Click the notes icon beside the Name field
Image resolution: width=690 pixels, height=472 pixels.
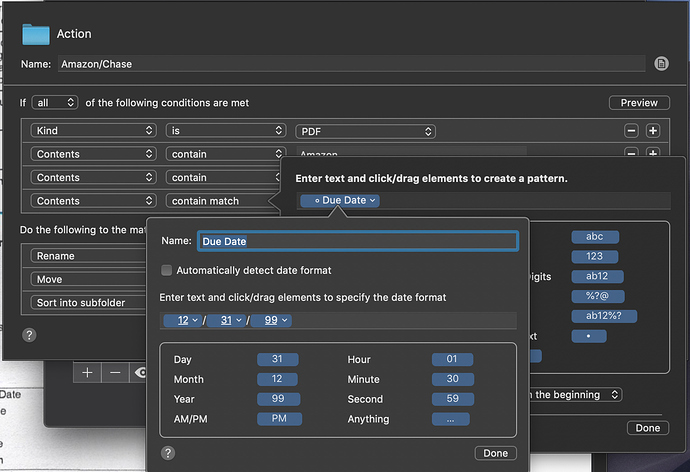661,64
